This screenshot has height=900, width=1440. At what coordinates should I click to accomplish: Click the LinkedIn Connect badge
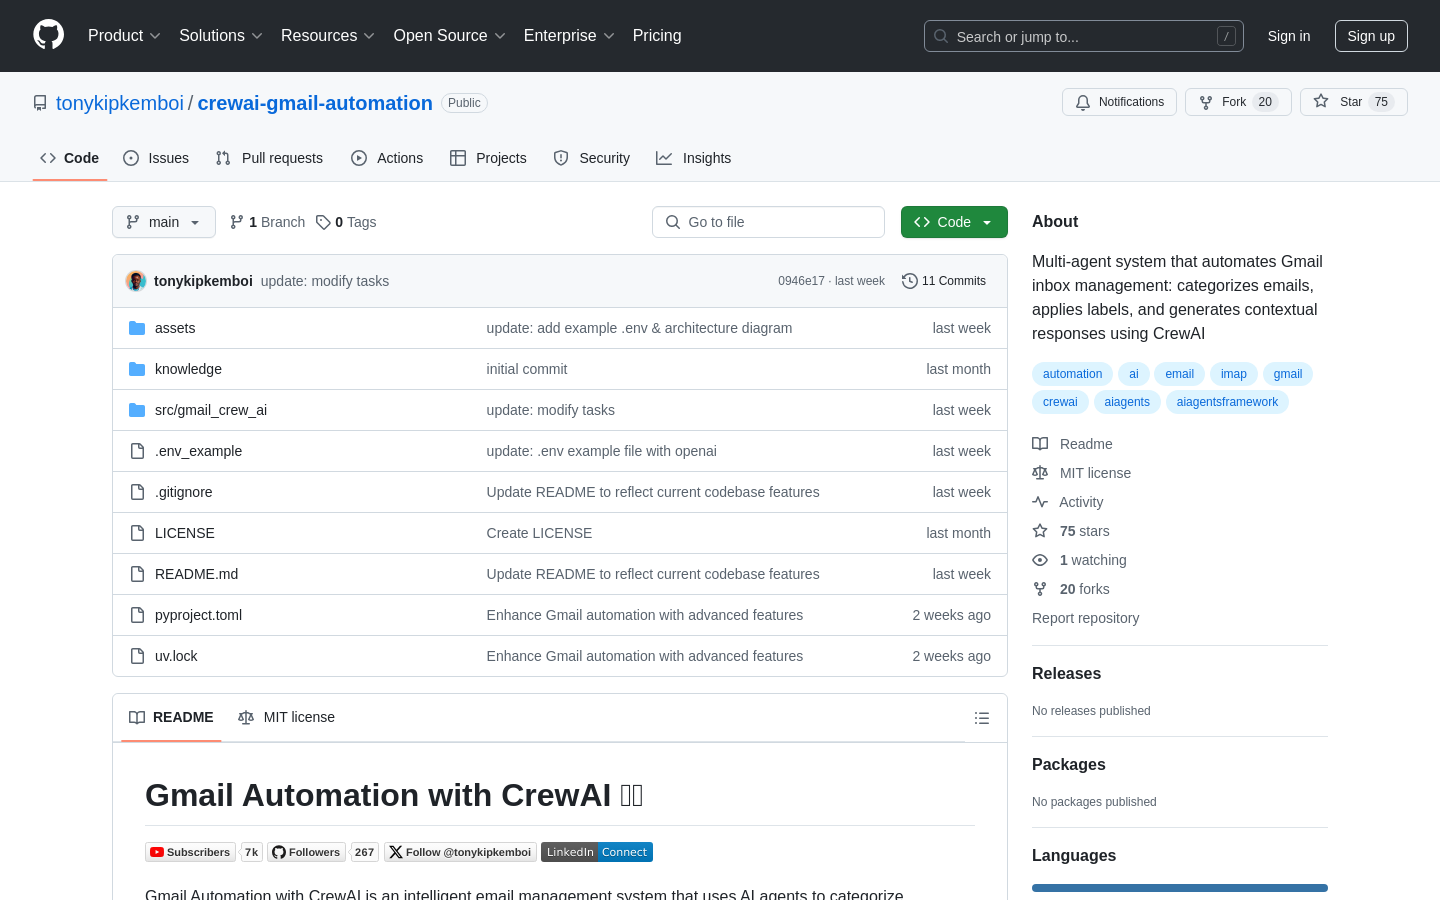click(597, 852)
